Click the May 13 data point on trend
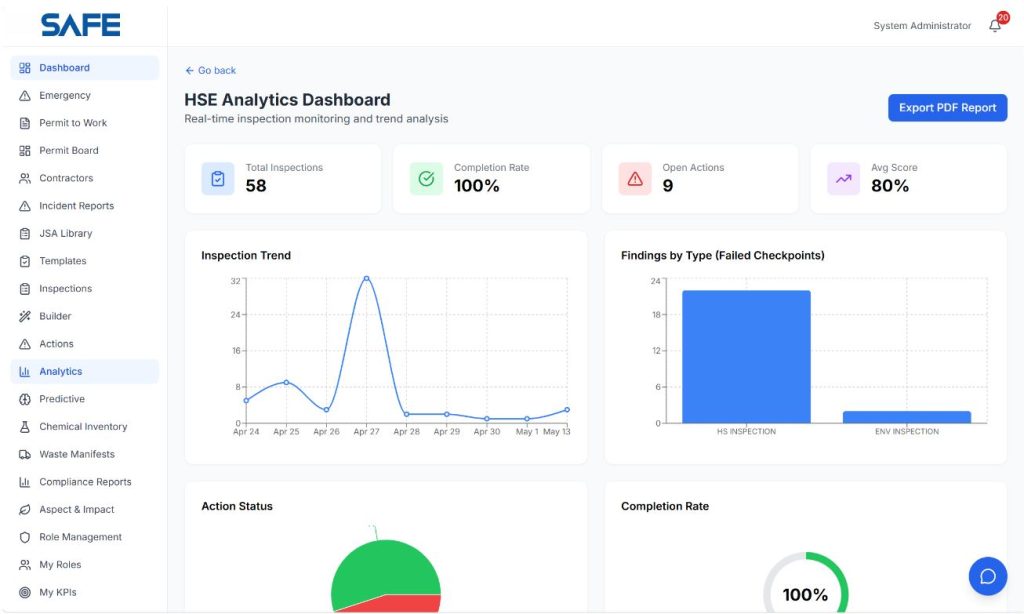Image resolution: width=1024 pixels, height=614 pixels. (567, 410)
